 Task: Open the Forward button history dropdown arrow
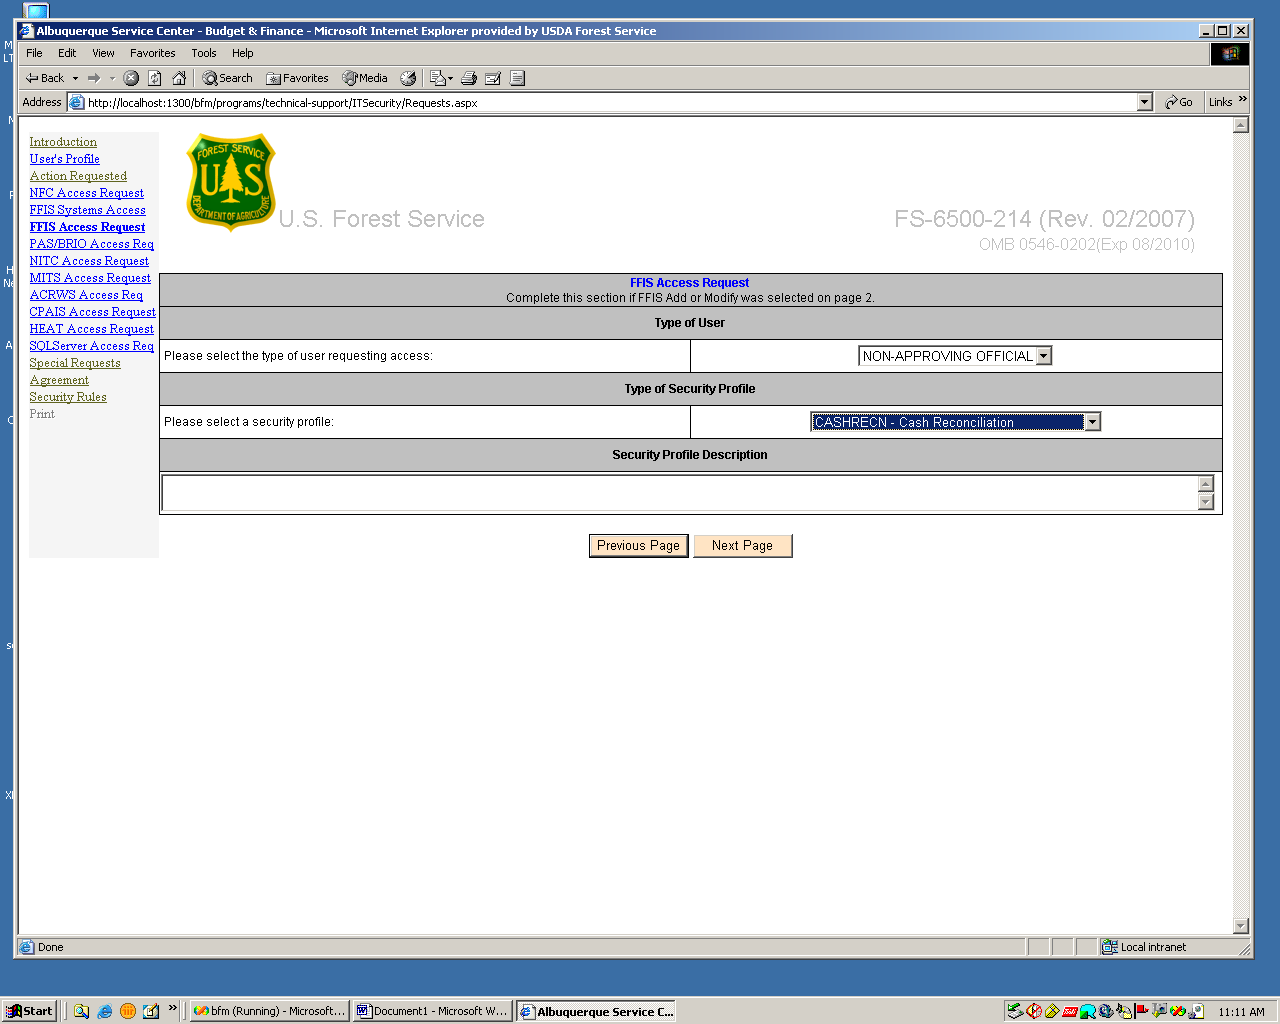point(112,78)
